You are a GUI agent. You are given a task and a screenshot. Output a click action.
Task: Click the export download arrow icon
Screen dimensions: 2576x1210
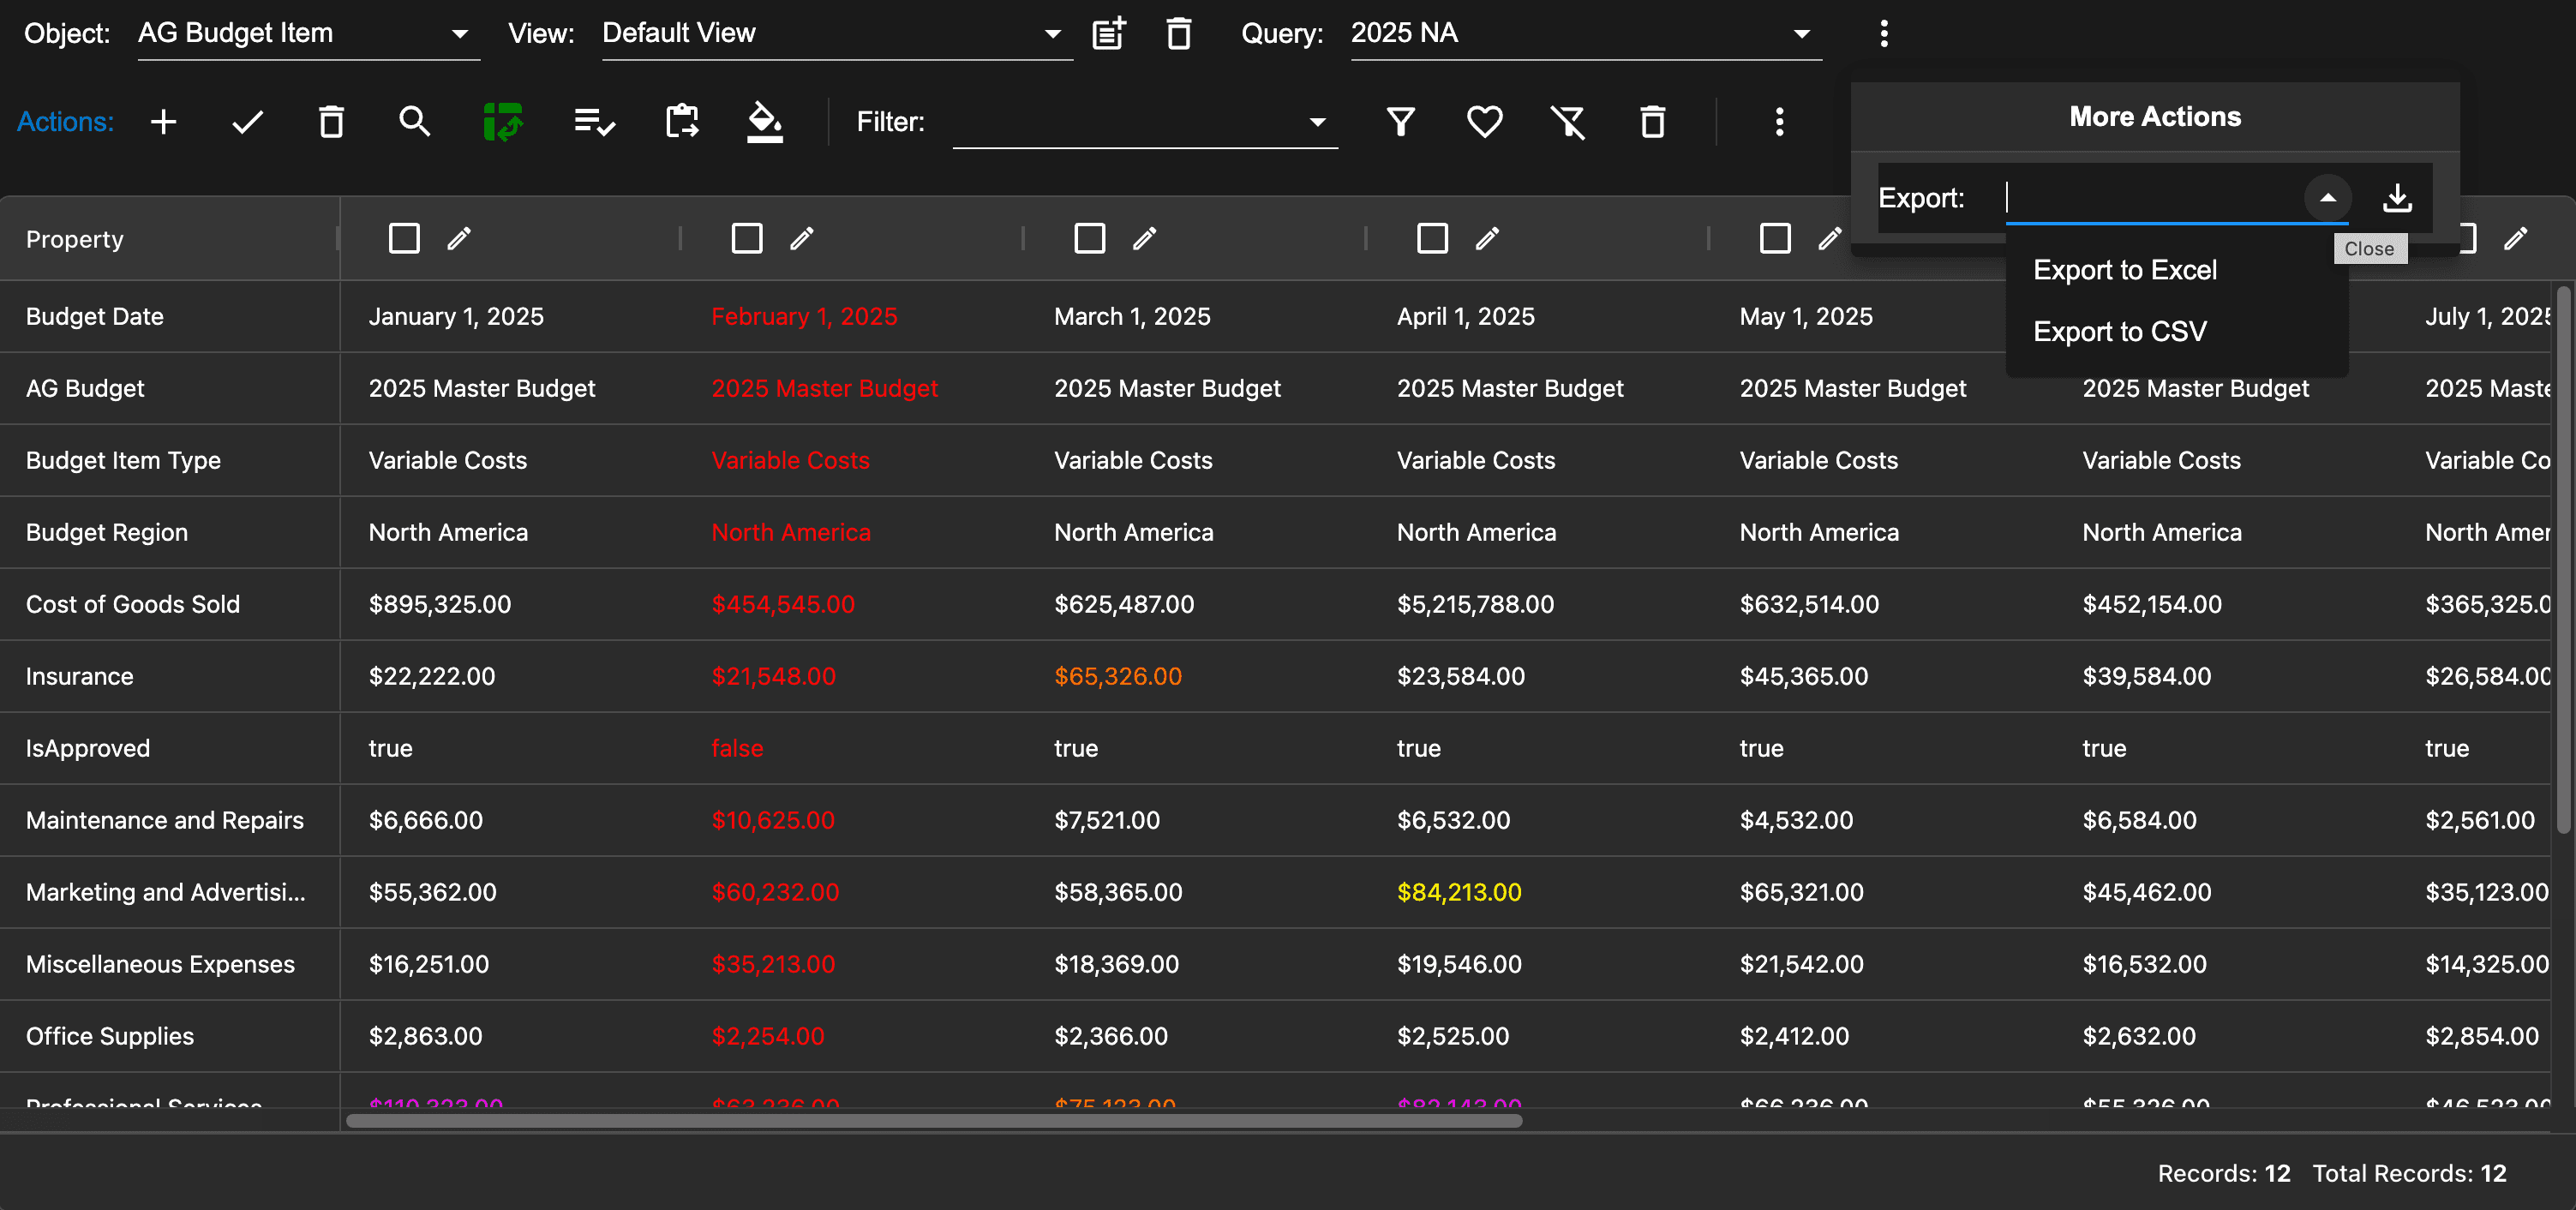2397,198
